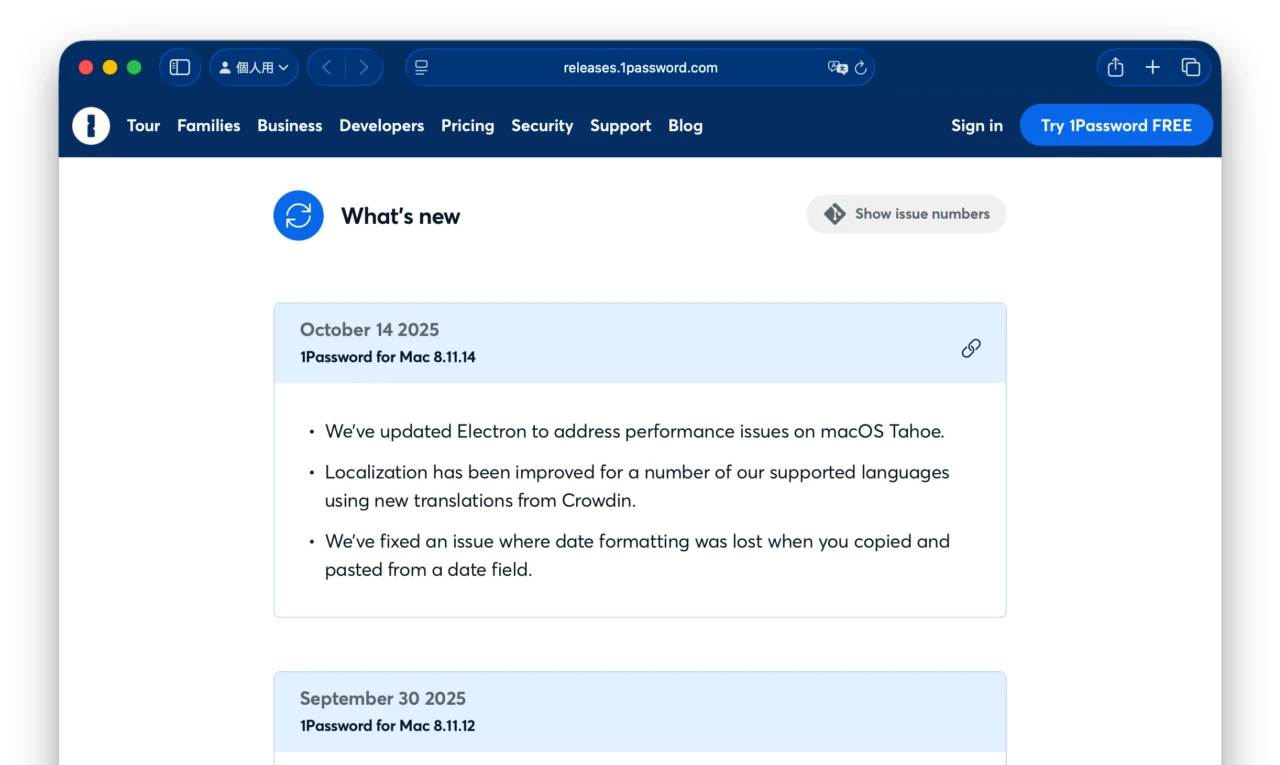The image size is (1280, 765).
Task: Click the address bar showing releases.1password.com
Action: click(638, 67)
